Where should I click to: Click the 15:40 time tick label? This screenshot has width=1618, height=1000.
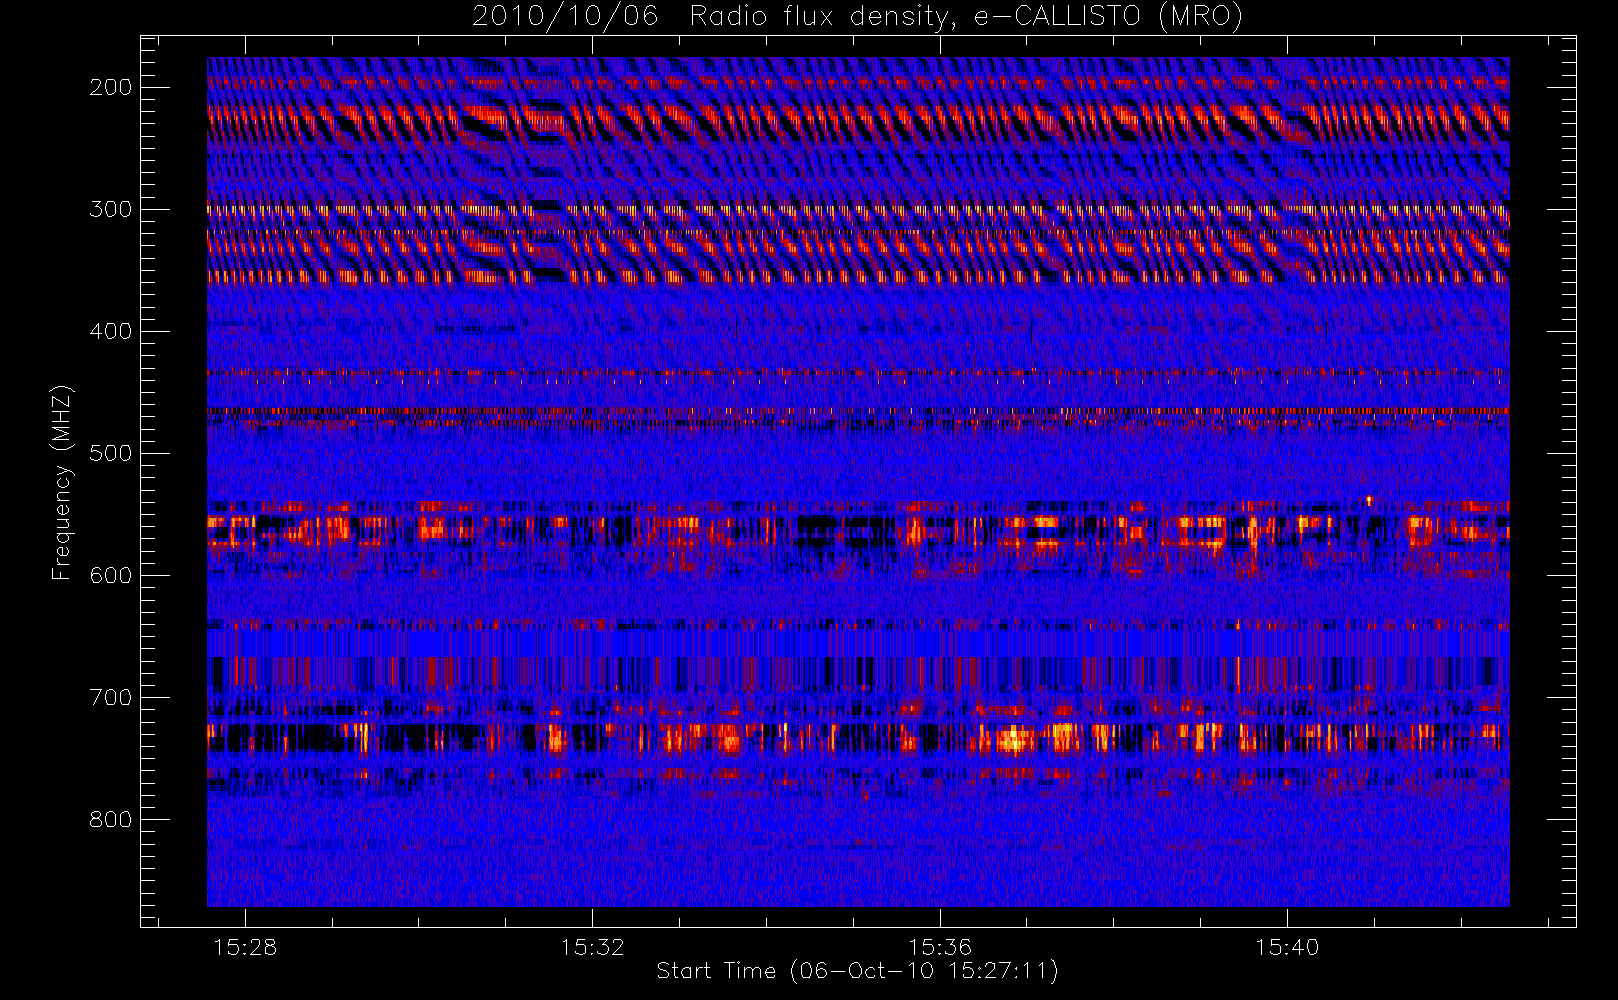click(x=1287, y=947)
